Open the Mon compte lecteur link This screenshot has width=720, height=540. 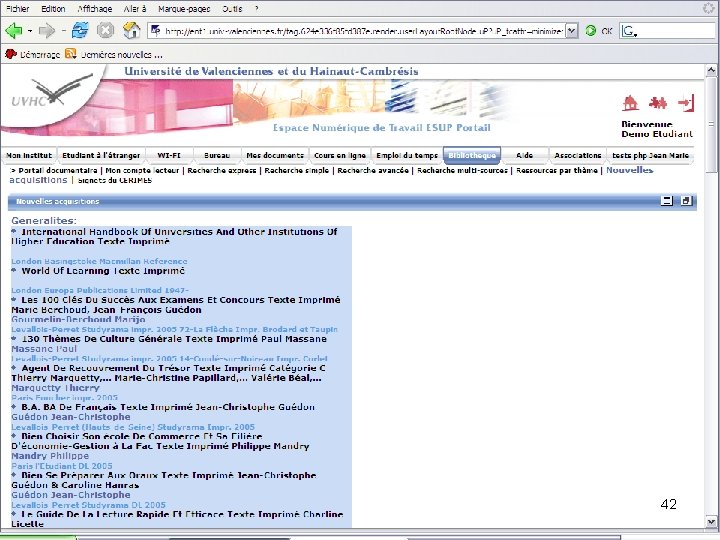(142, 170)
